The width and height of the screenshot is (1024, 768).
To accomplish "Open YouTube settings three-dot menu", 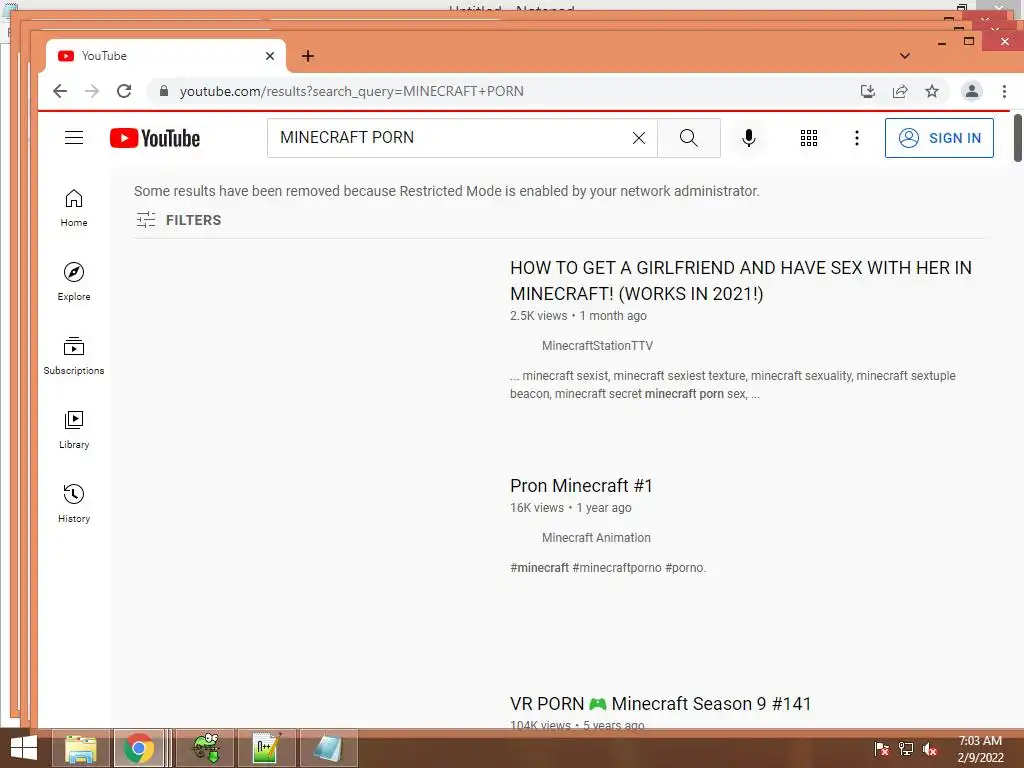I will [857, 138].
